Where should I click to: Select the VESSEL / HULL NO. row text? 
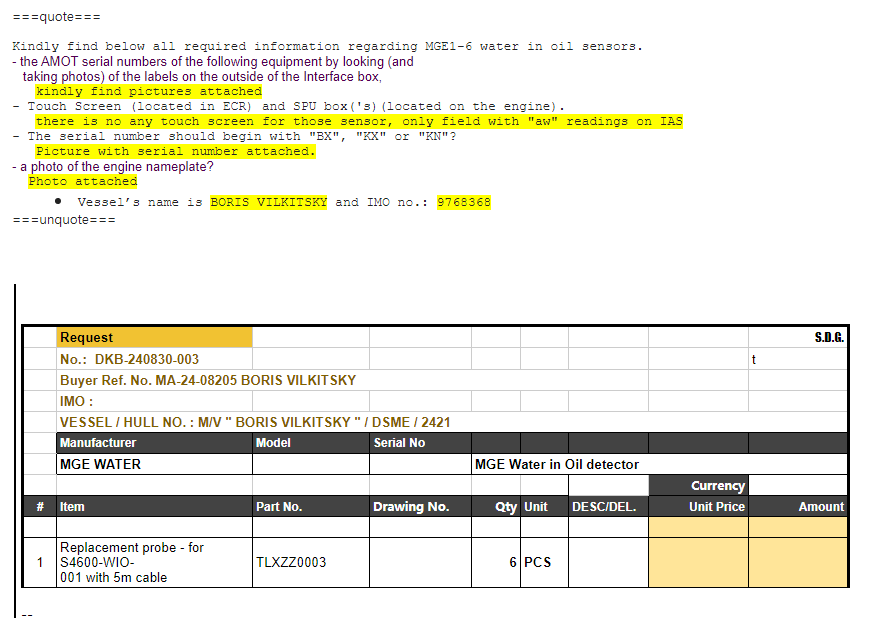pyautogui.click(x=255, y=422)
